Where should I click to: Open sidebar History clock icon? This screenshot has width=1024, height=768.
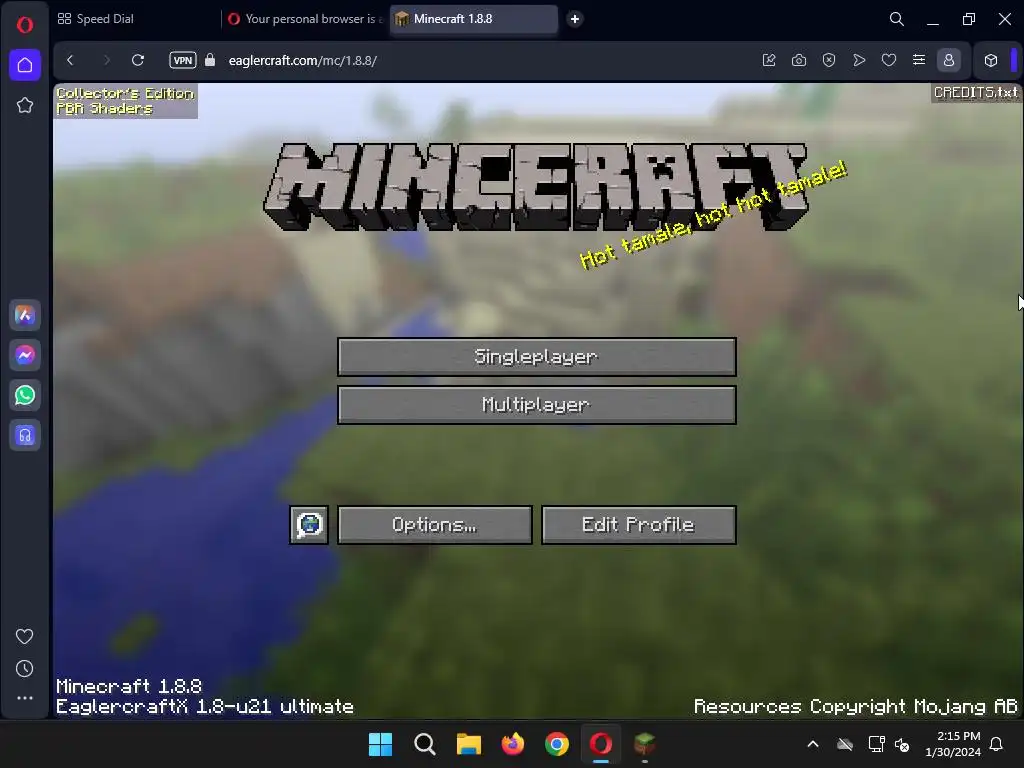pyautogui.click(x=25, y=669)
